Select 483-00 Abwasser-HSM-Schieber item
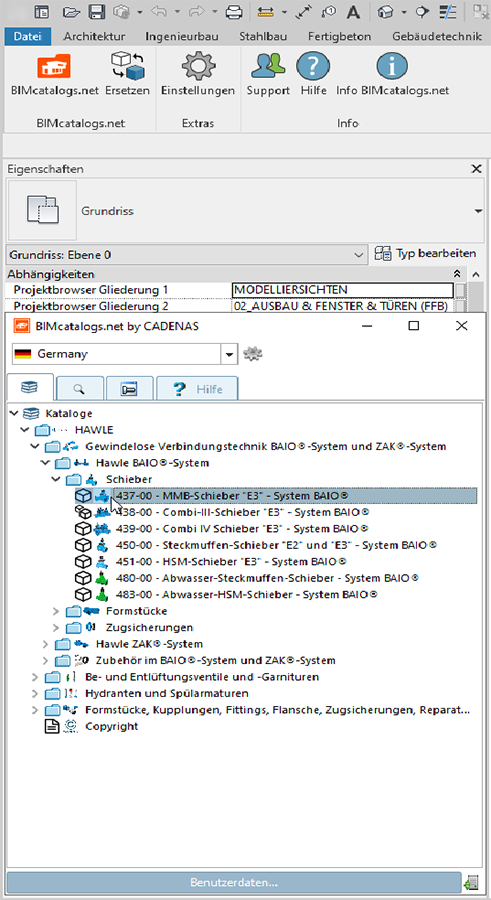Viewport: 491px width, 900px height. pyautogui.click(x=246, y=594)
